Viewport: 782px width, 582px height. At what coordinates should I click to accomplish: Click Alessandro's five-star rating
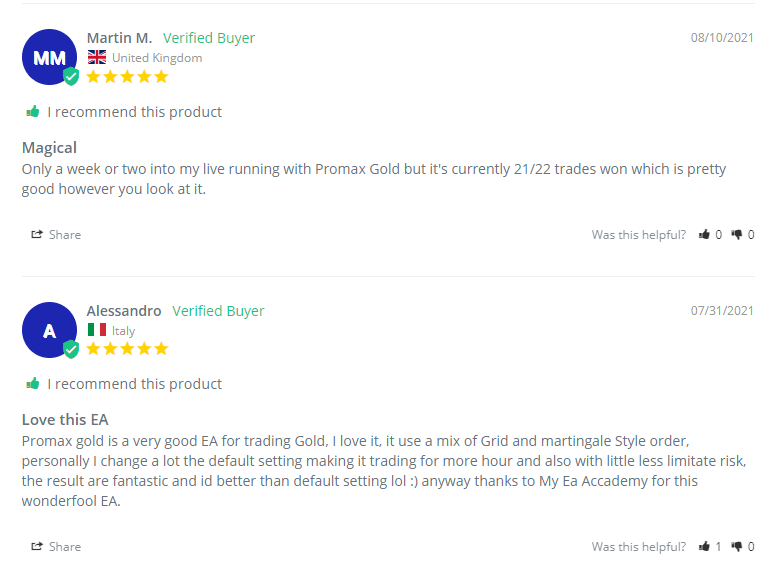click(x=127, y=349)
